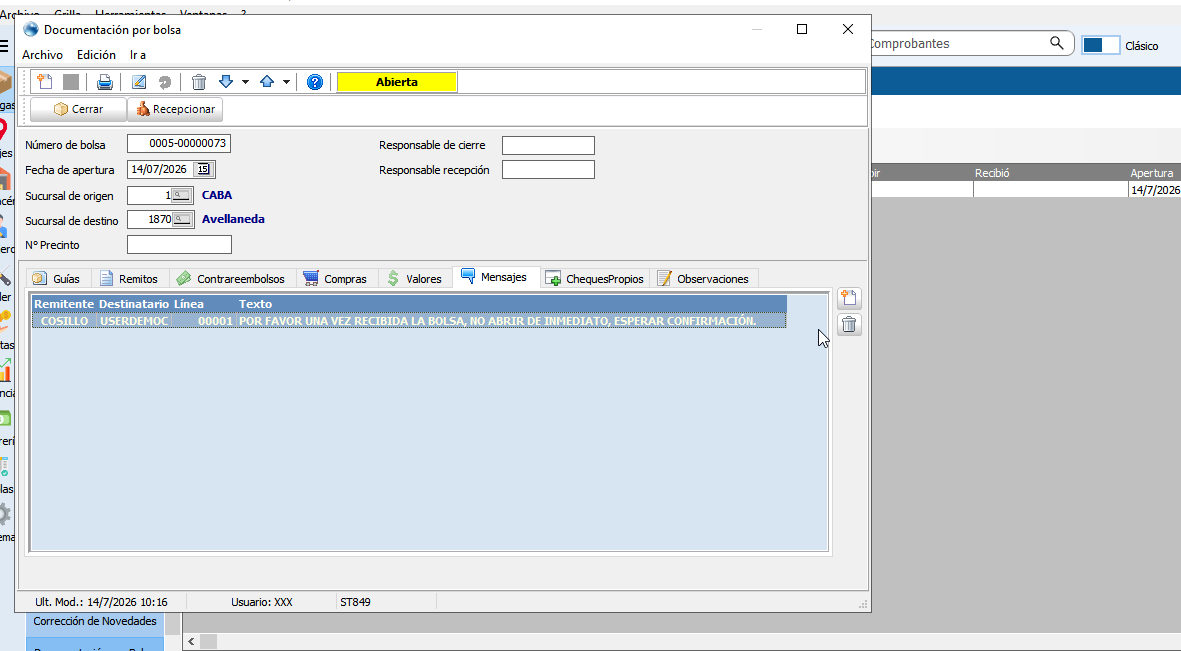
Task: Click the Responsable de cierre field
Action: [548, 145]
